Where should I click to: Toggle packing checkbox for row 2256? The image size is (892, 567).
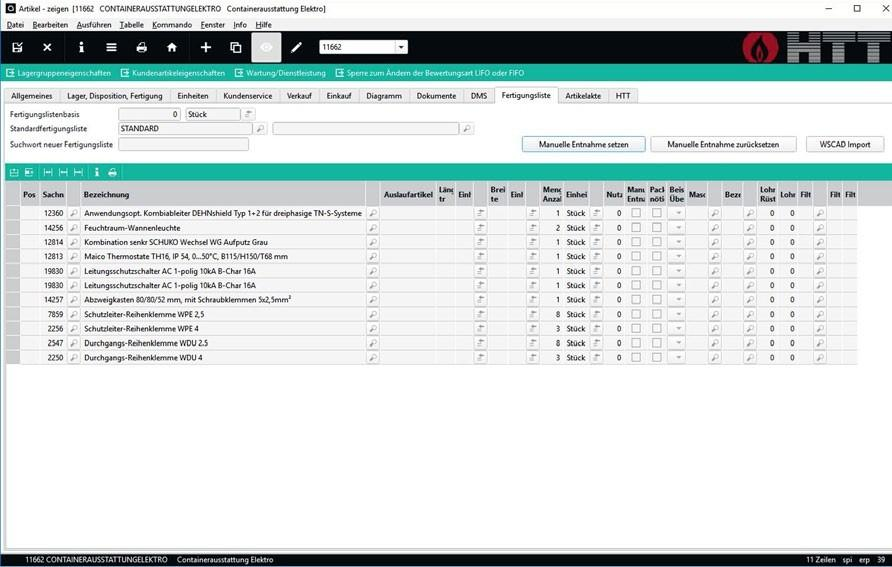point(656,329)
